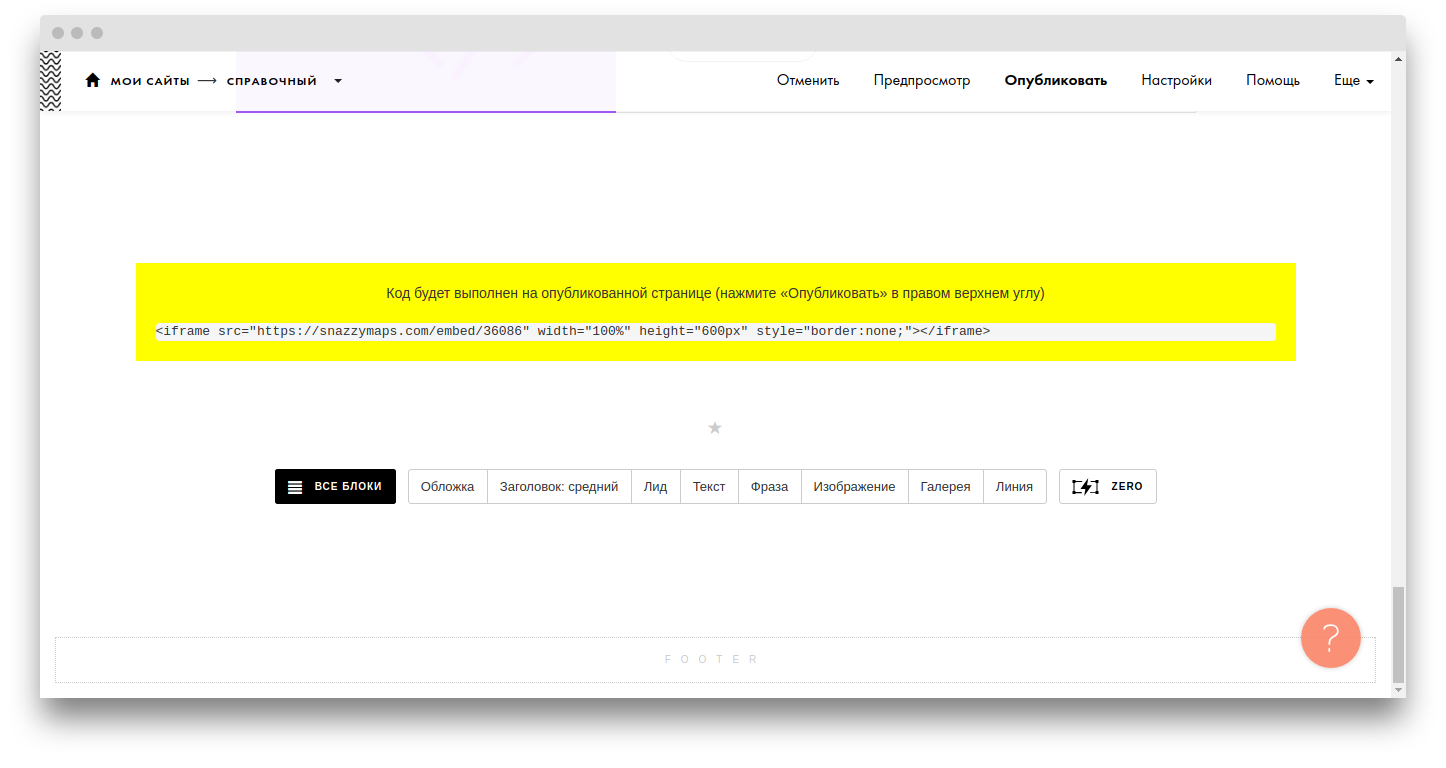Click the list icon in Все блоки

point(295,487)
